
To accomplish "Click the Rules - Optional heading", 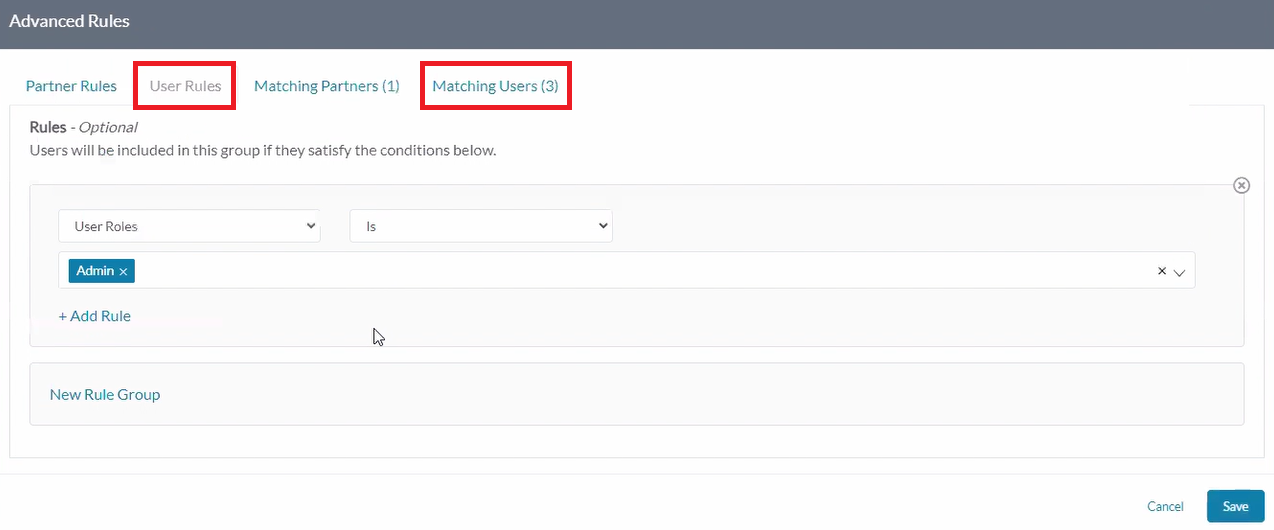I will [83, 127].
